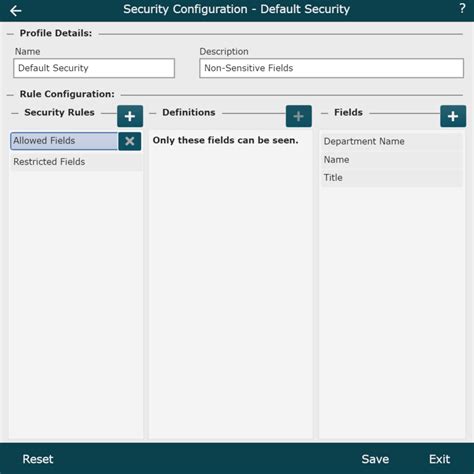Click the 'Only these fields can be seen.' definition
This screenshot has height=474, width=474.
click(226, 141)
